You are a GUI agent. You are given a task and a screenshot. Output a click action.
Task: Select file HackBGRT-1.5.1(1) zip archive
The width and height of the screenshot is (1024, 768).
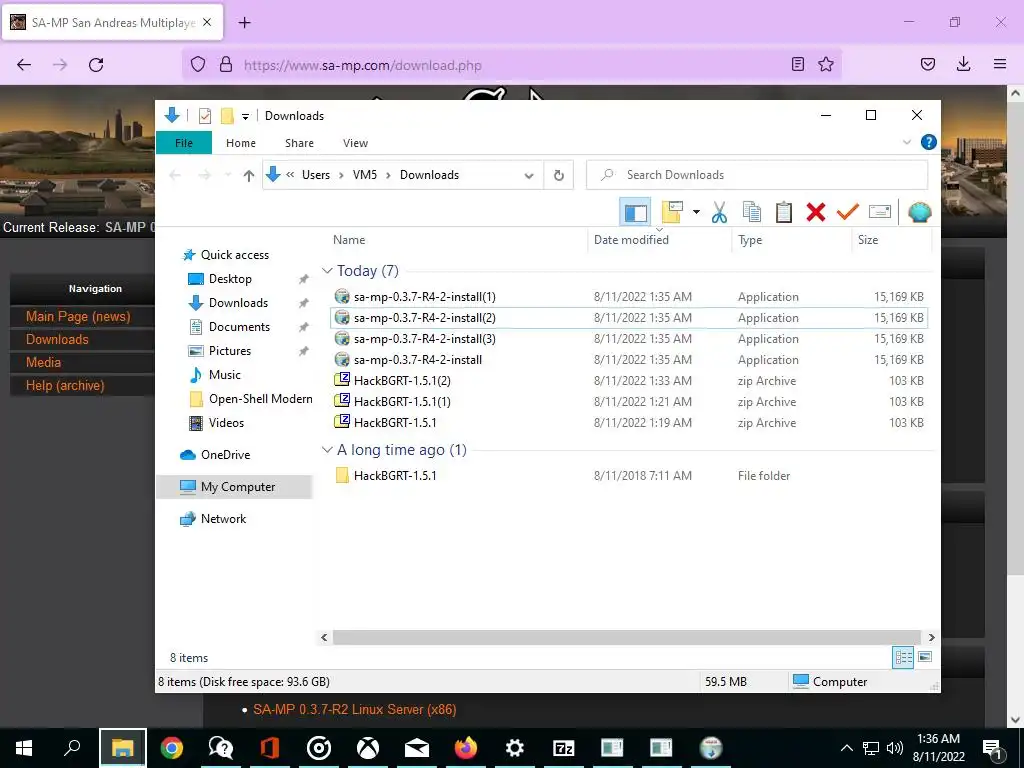629,402
